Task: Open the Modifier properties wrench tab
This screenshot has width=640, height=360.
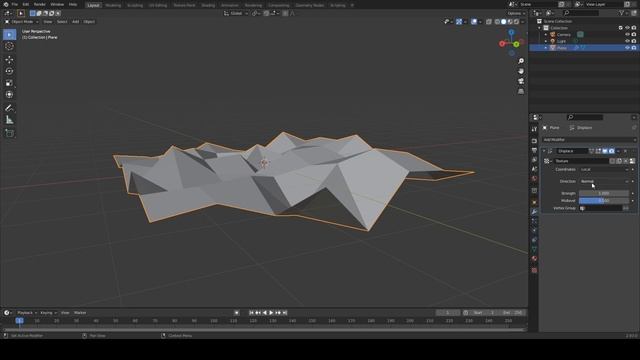Action: [534, 212]
